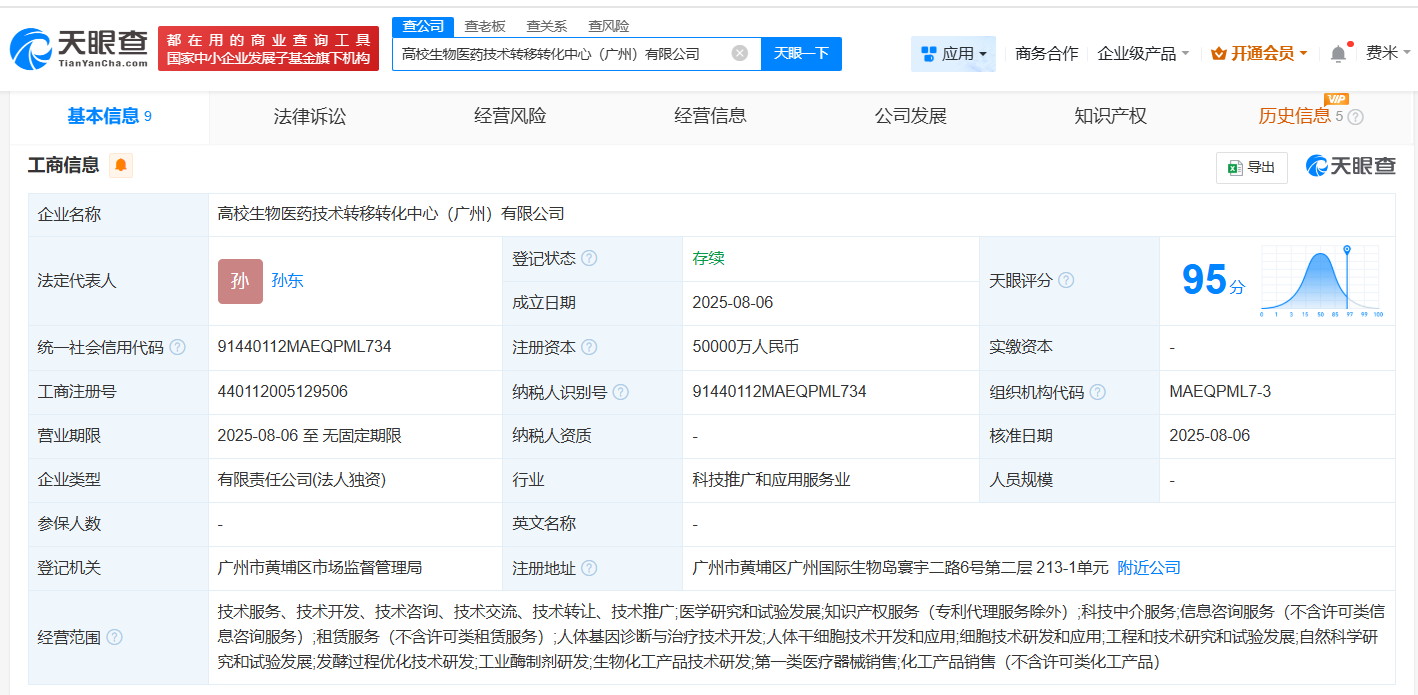This screenshot has width=1418, height=695.
Task: Click help icon next to 经营范围
Action: (114, 638)
